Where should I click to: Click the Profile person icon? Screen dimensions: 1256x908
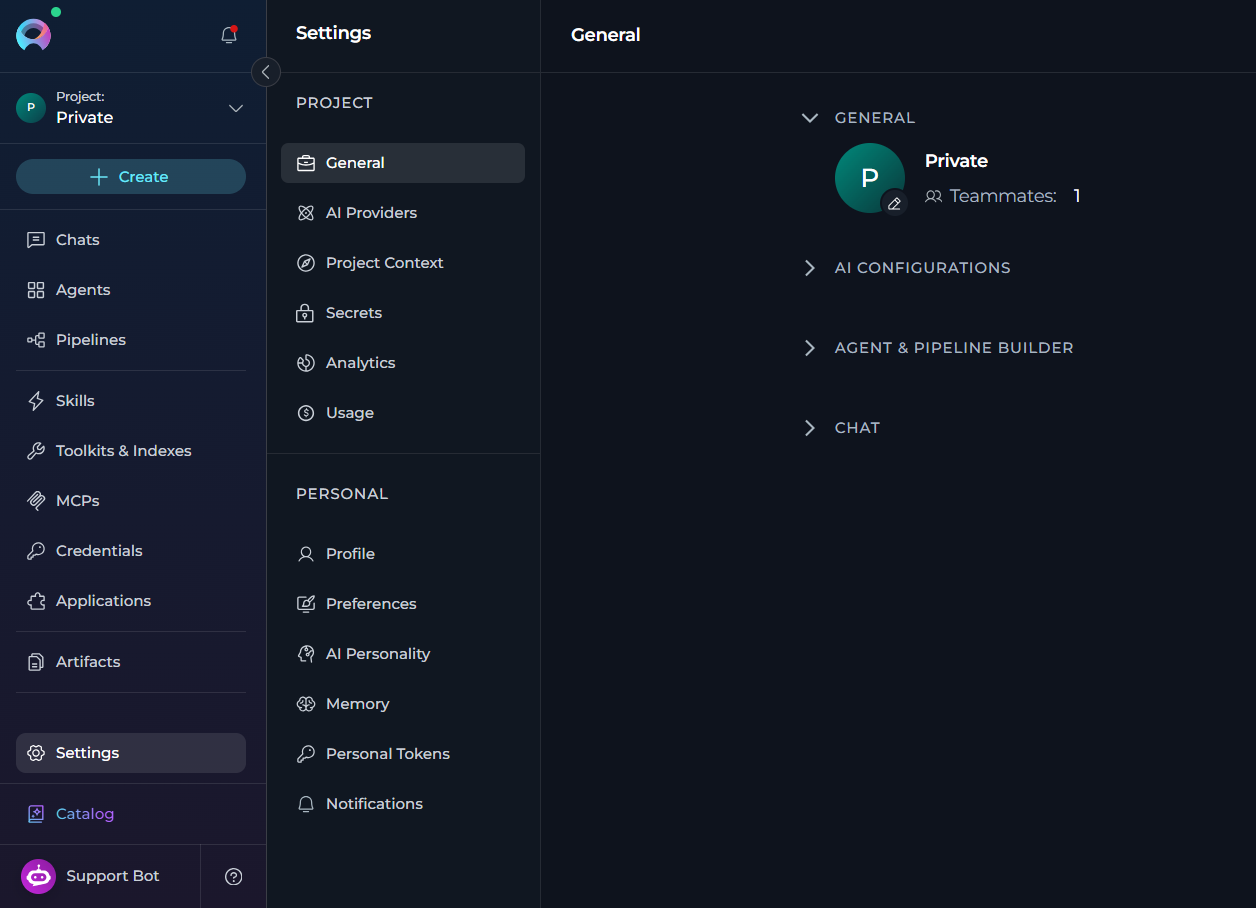(306, 554)
